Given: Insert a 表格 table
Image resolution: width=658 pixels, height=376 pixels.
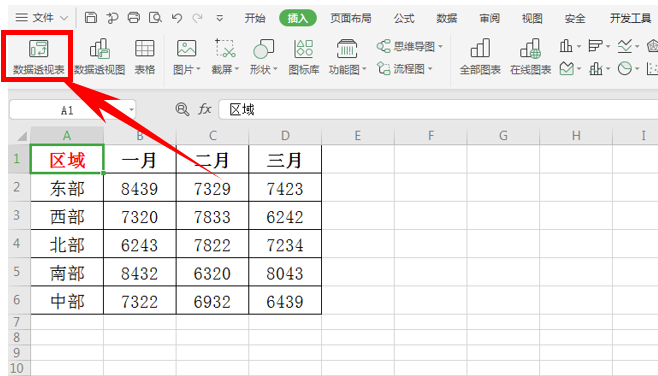Looking at the screenshot, I should (145, 57).
